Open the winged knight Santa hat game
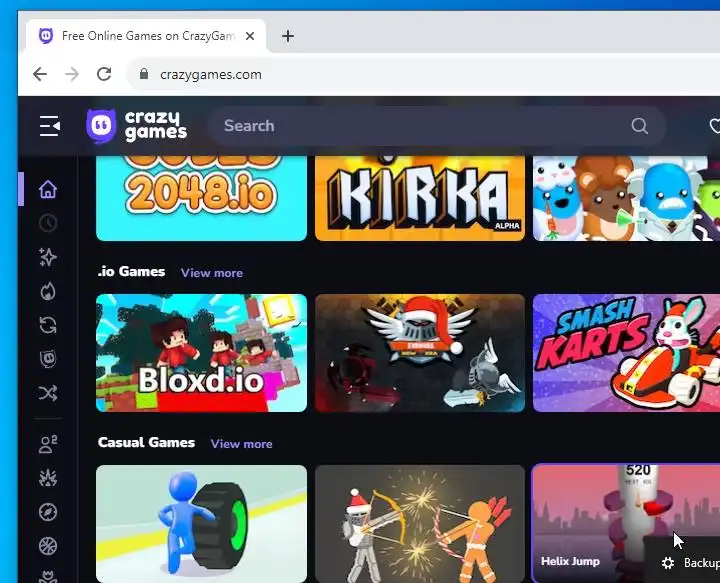 pos(420,353)
